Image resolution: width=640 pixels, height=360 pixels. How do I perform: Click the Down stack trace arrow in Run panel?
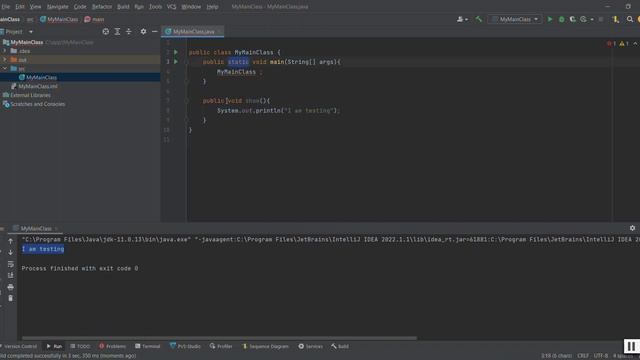click(11, 252)
